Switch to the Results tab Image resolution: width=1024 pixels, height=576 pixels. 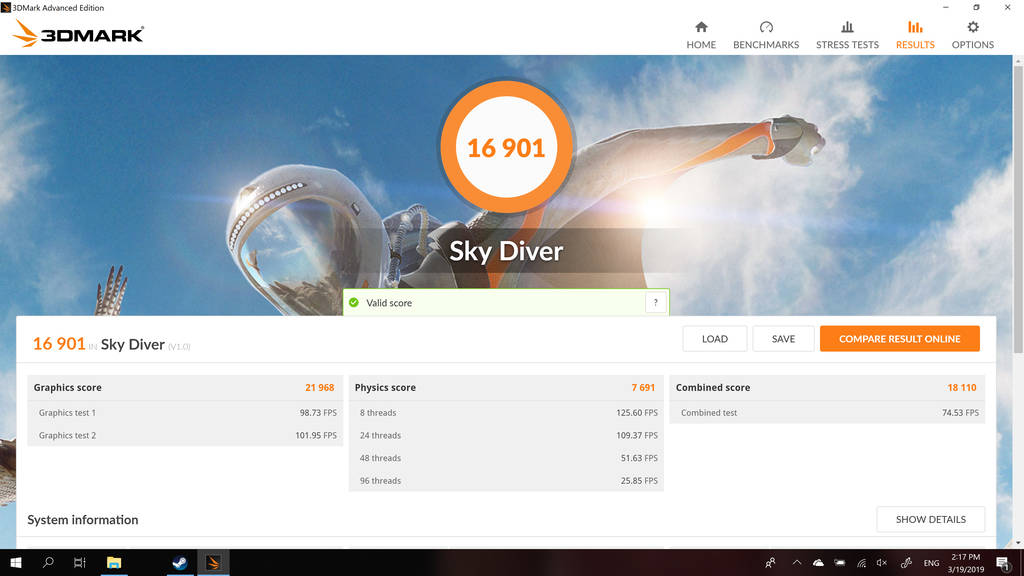click(915, 35)
